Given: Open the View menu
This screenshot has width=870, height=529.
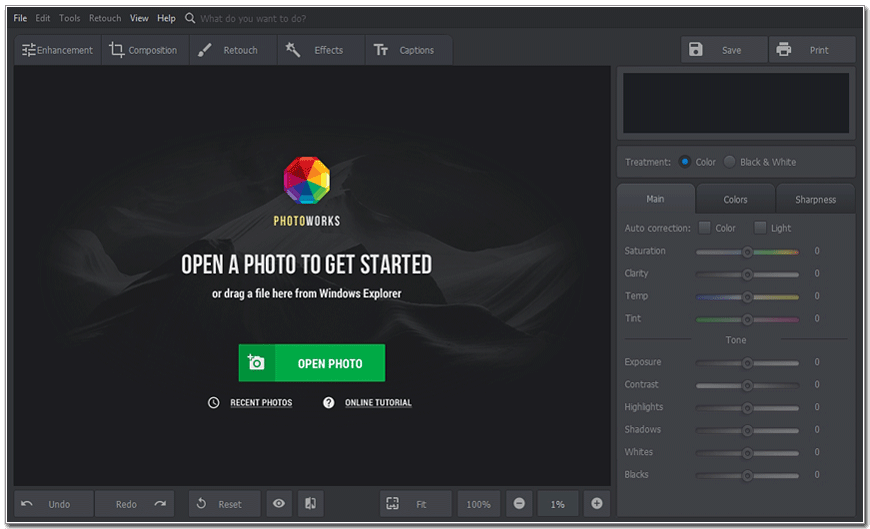Looking at the screenshot, I should click(139, 18).
